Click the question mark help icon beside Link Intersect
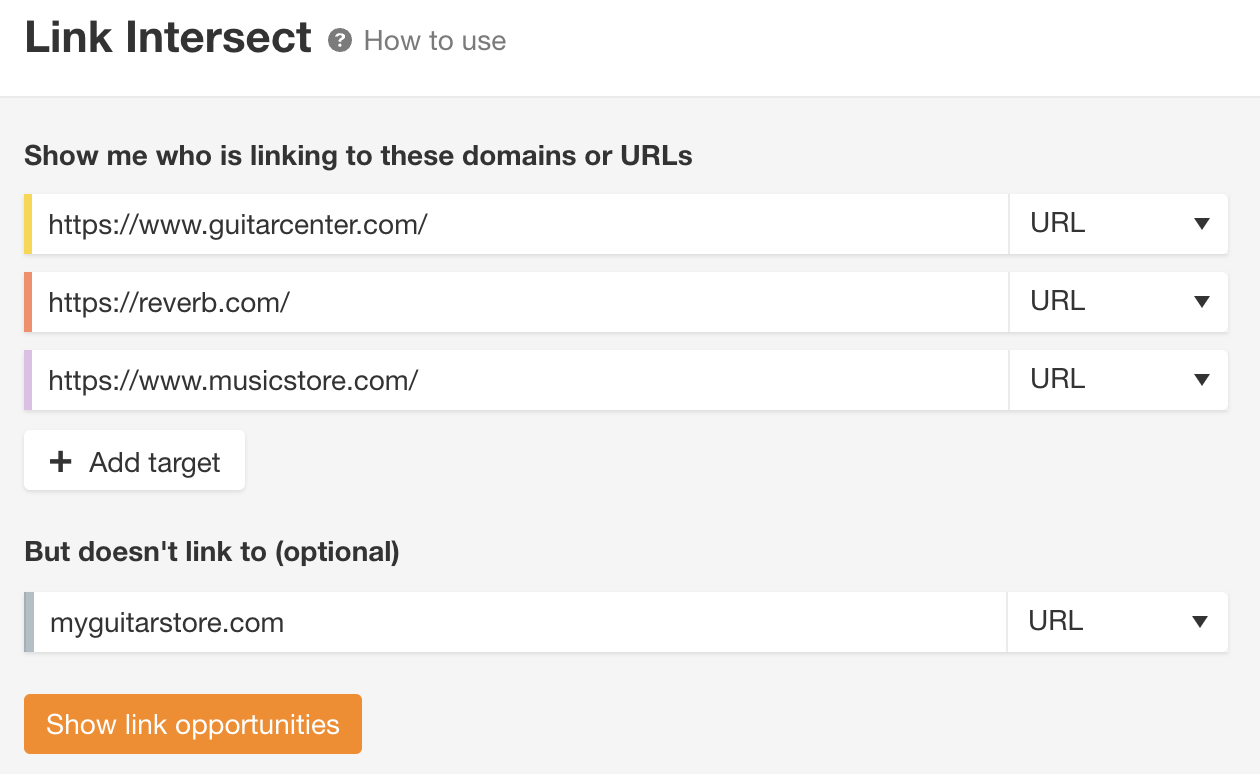 coord(341,40)
